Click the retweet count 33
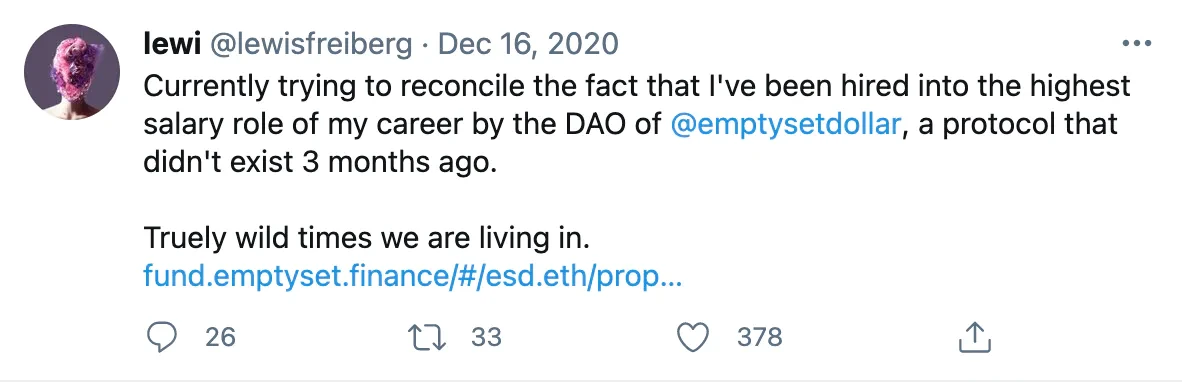The image size is (1182, 382). pos(486,337)
